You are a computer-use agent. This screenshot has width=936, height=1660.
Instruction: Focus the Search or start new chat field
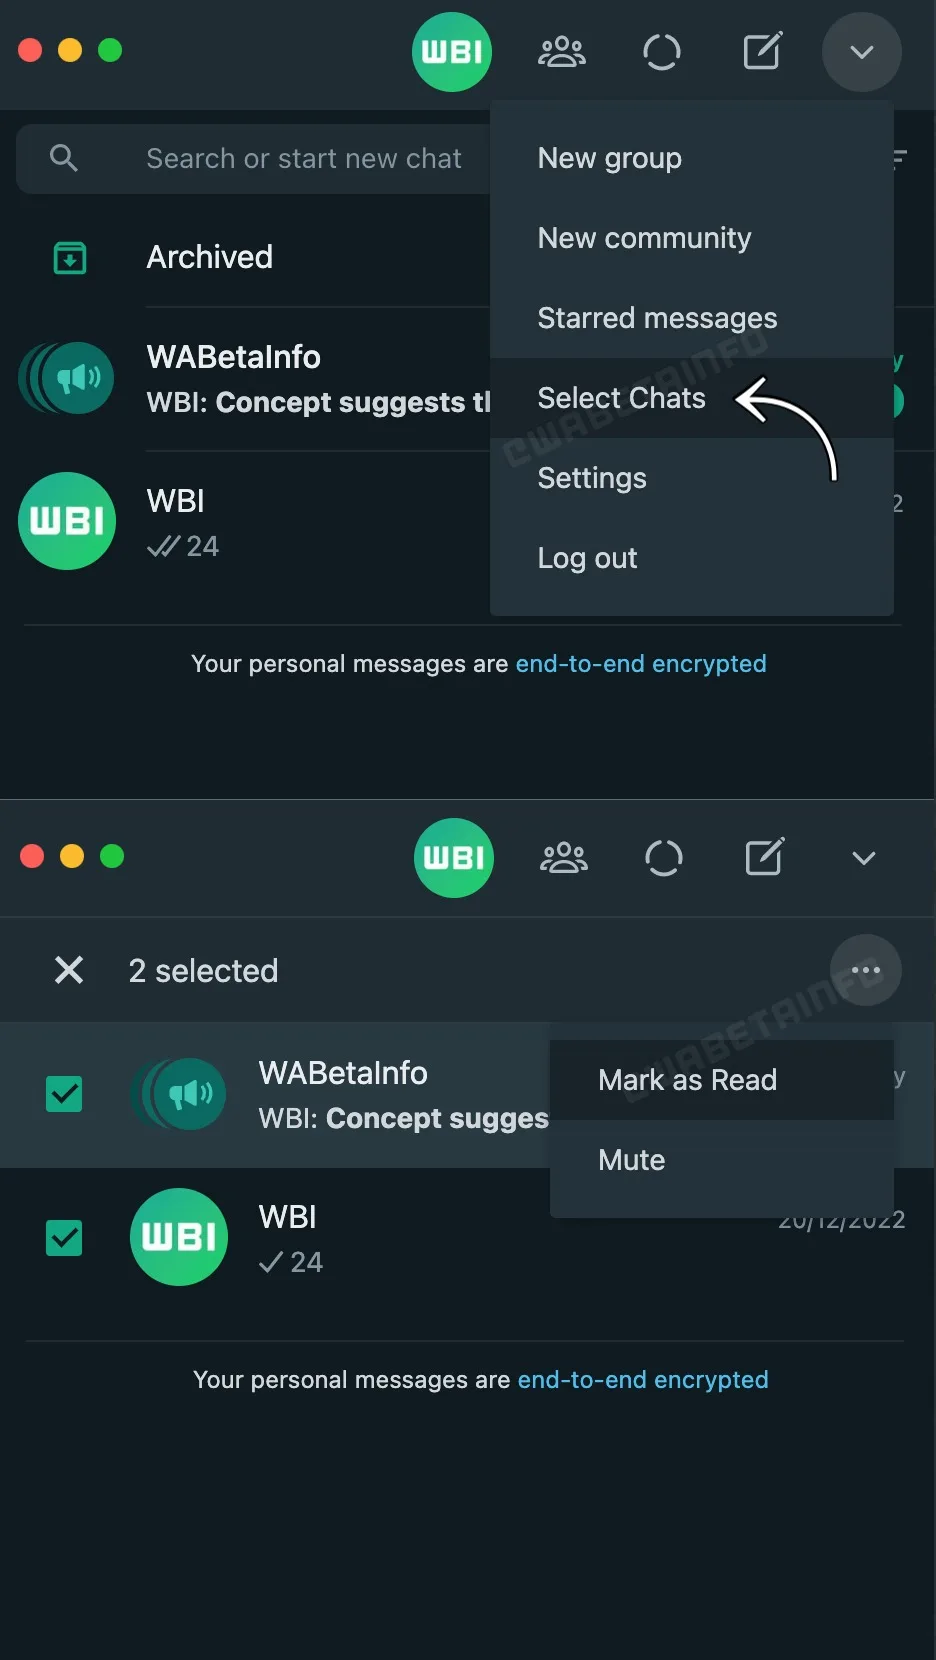click(253, 159)
